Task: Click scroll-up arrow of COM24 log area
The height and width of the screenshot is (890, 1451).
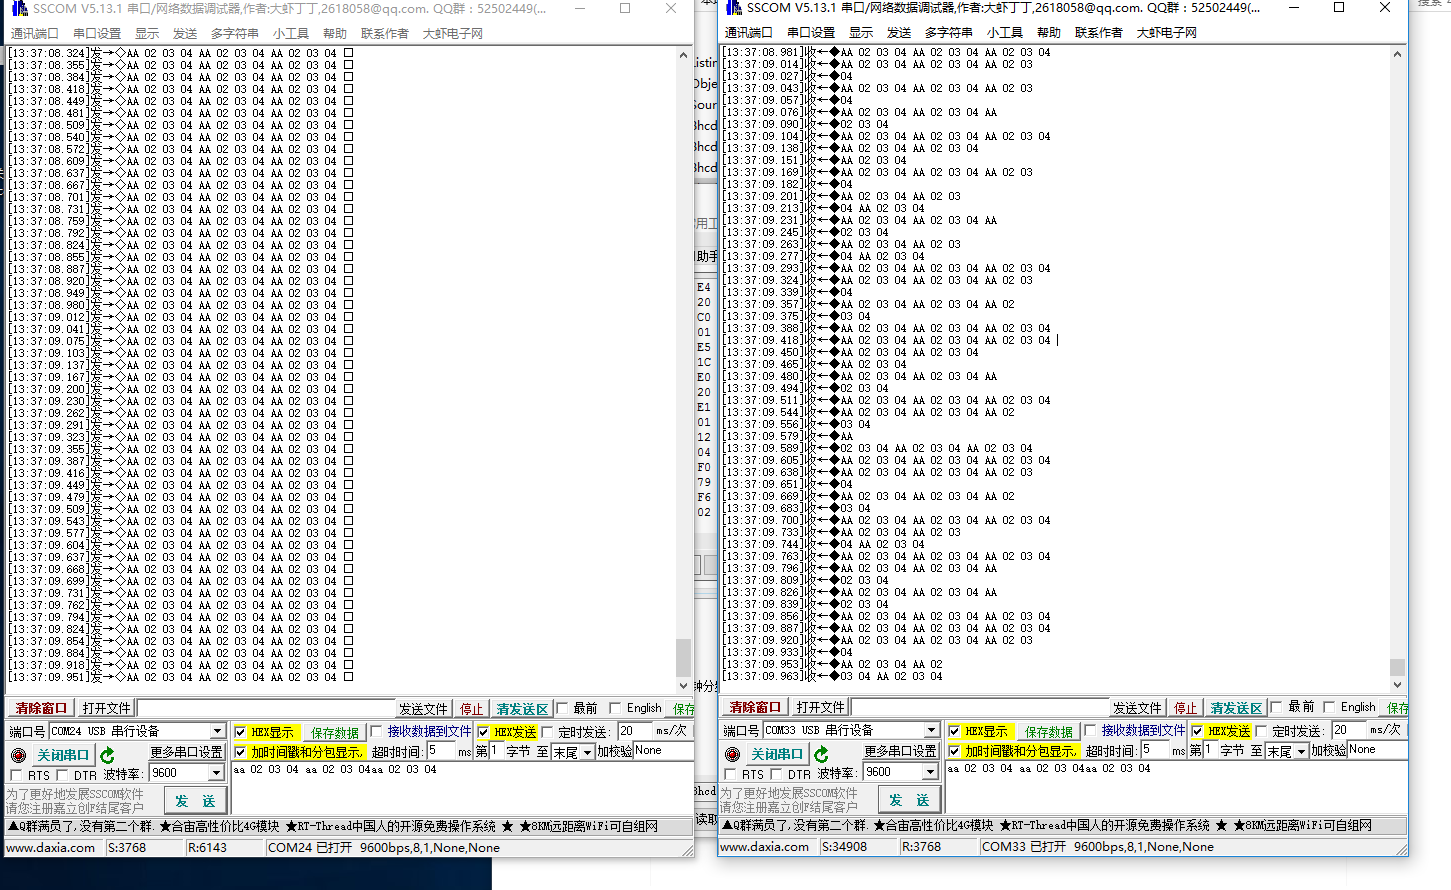Action: (x=683, y=56)
